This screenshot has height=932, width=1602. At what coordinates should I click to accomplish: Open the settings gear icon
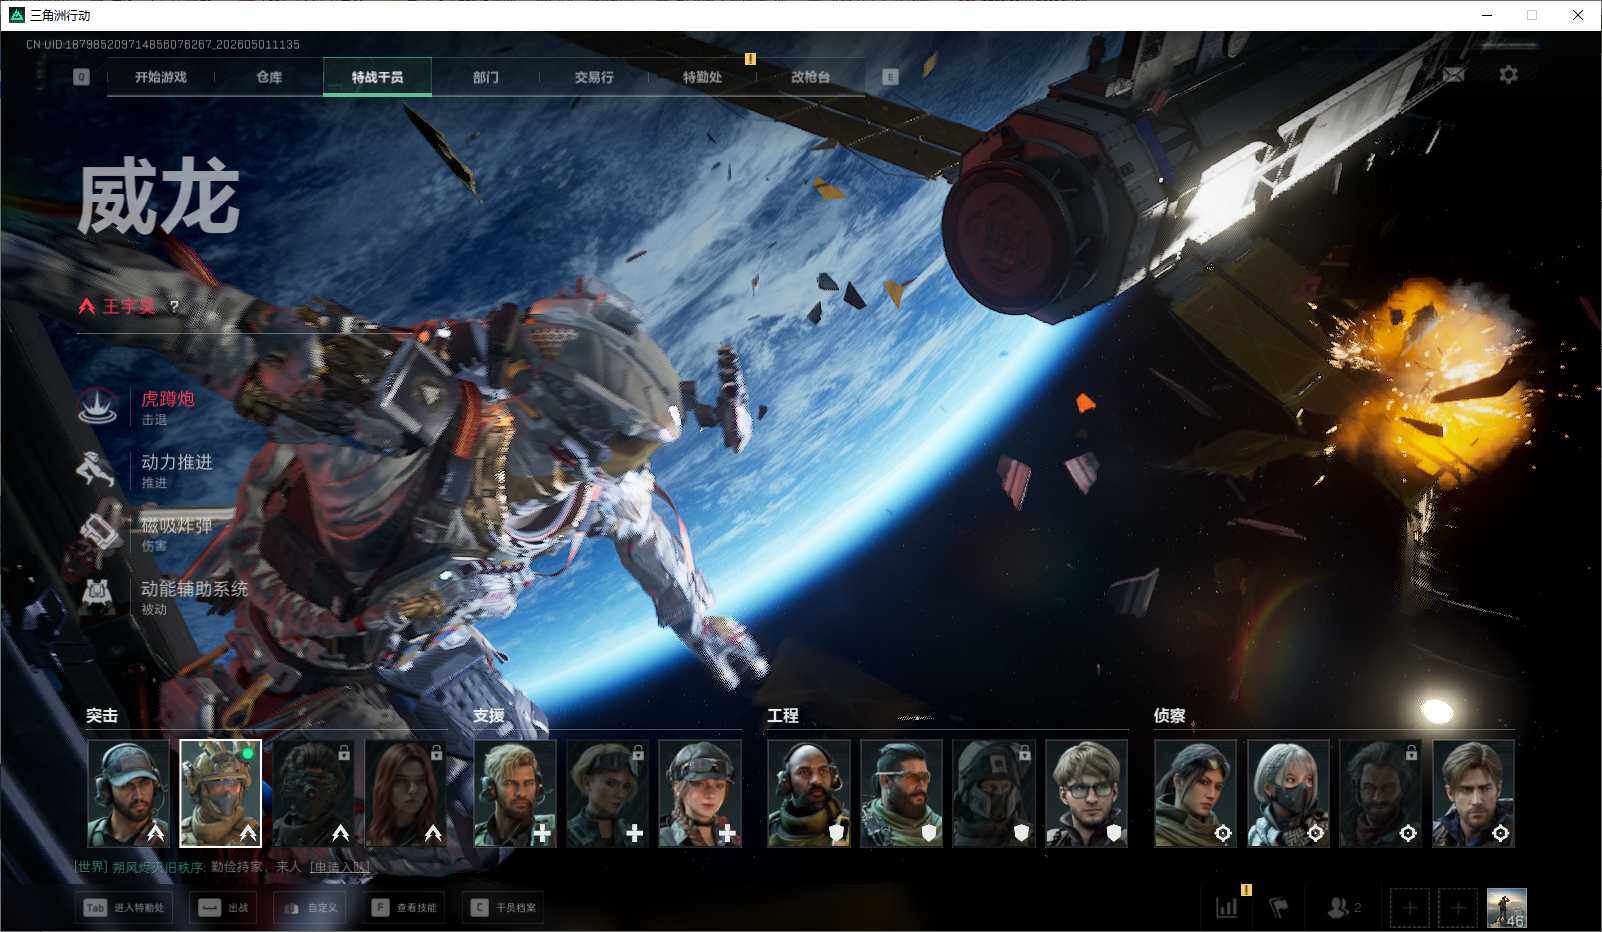coord(1508,75)
